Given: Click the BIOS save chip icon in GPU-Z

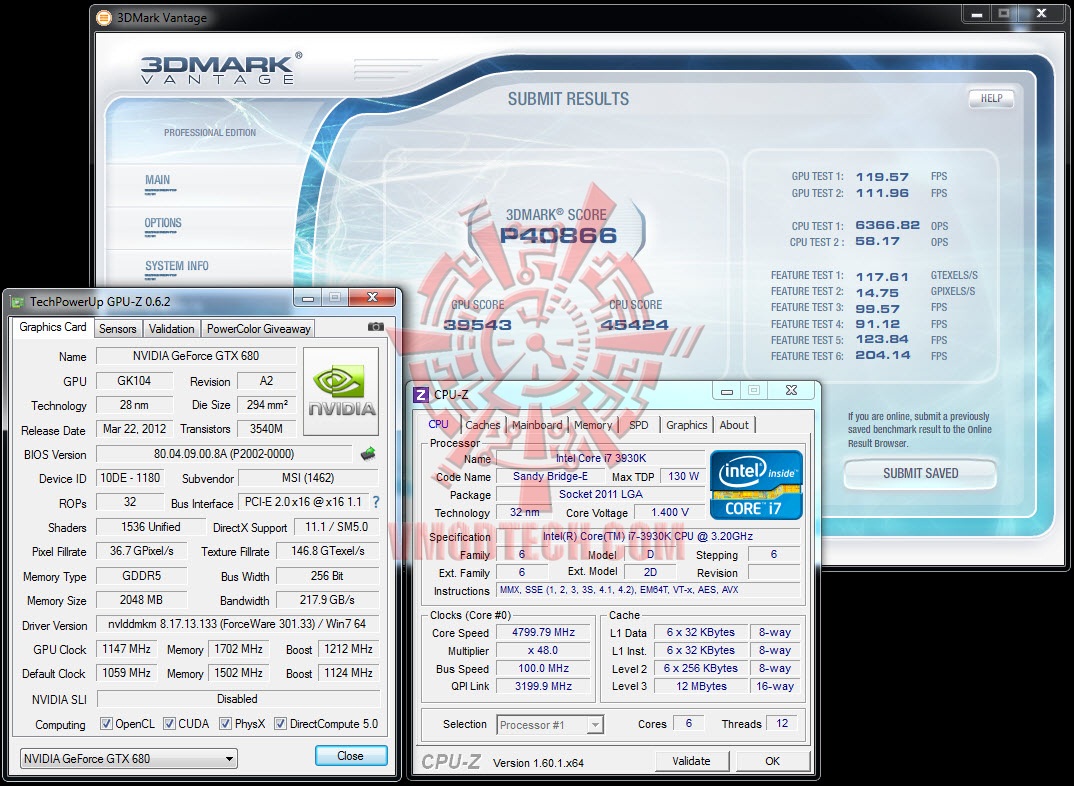Looking at the screenshot, I should click(x=368, y=453).
